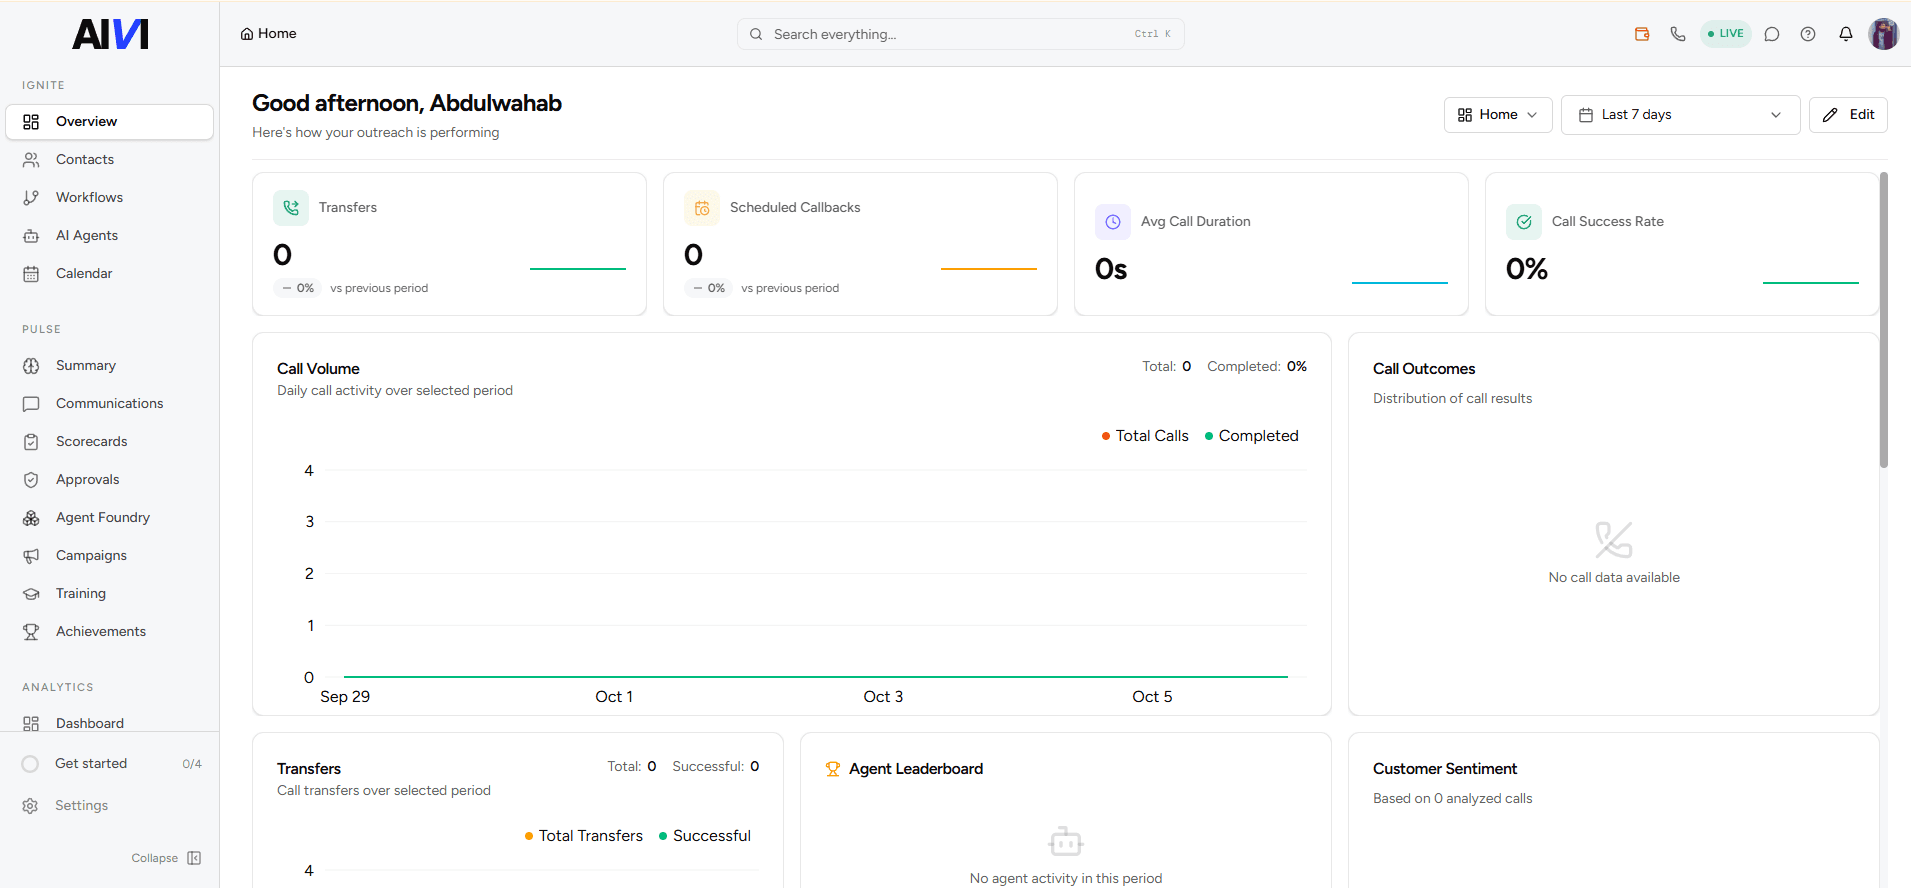The image size is (1911, 888).
Task: Toggle the LIVE status badge
Action: click(1726, 34)
